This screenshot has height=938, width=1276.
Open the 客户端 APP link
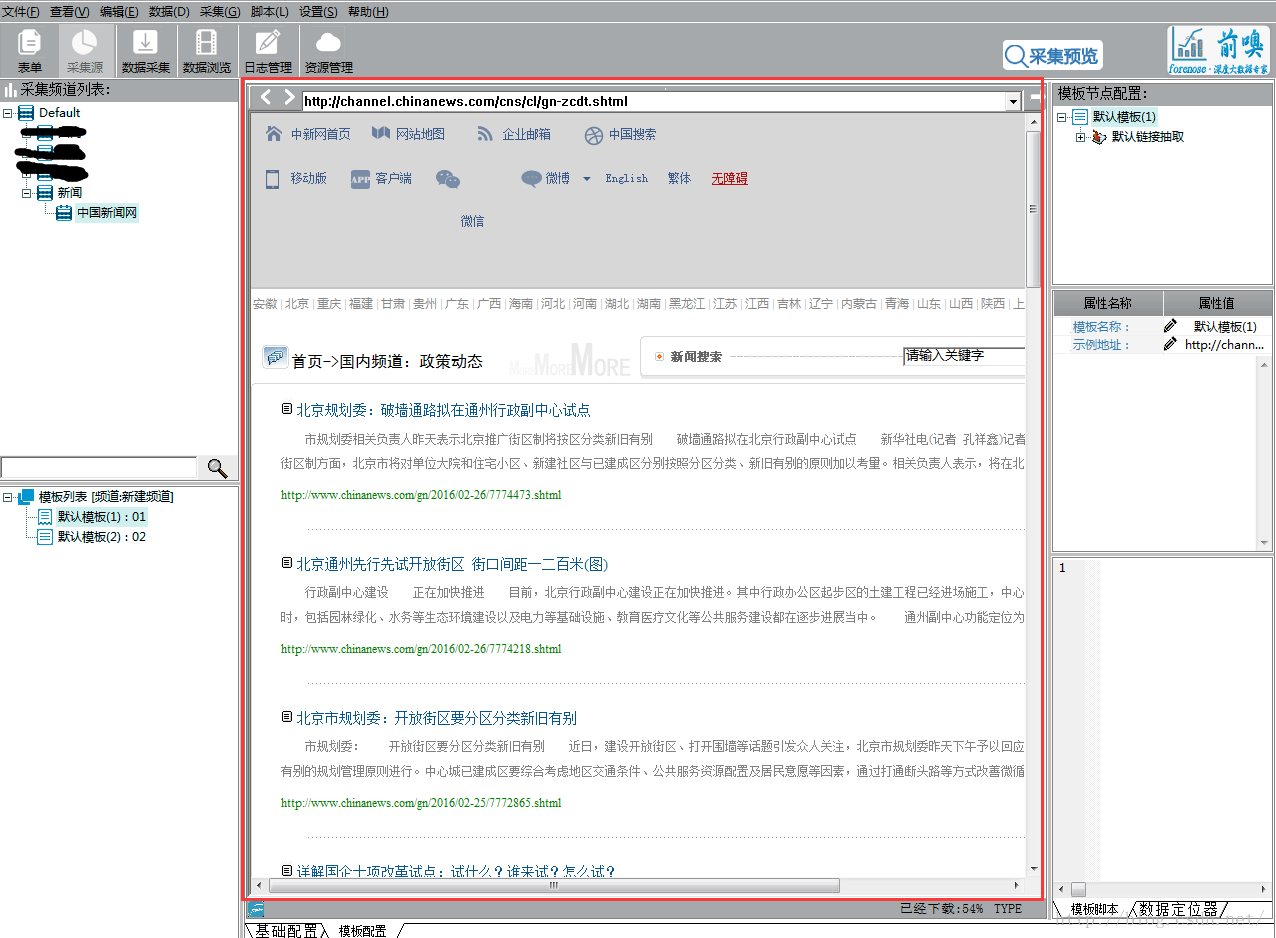point(393,179)
